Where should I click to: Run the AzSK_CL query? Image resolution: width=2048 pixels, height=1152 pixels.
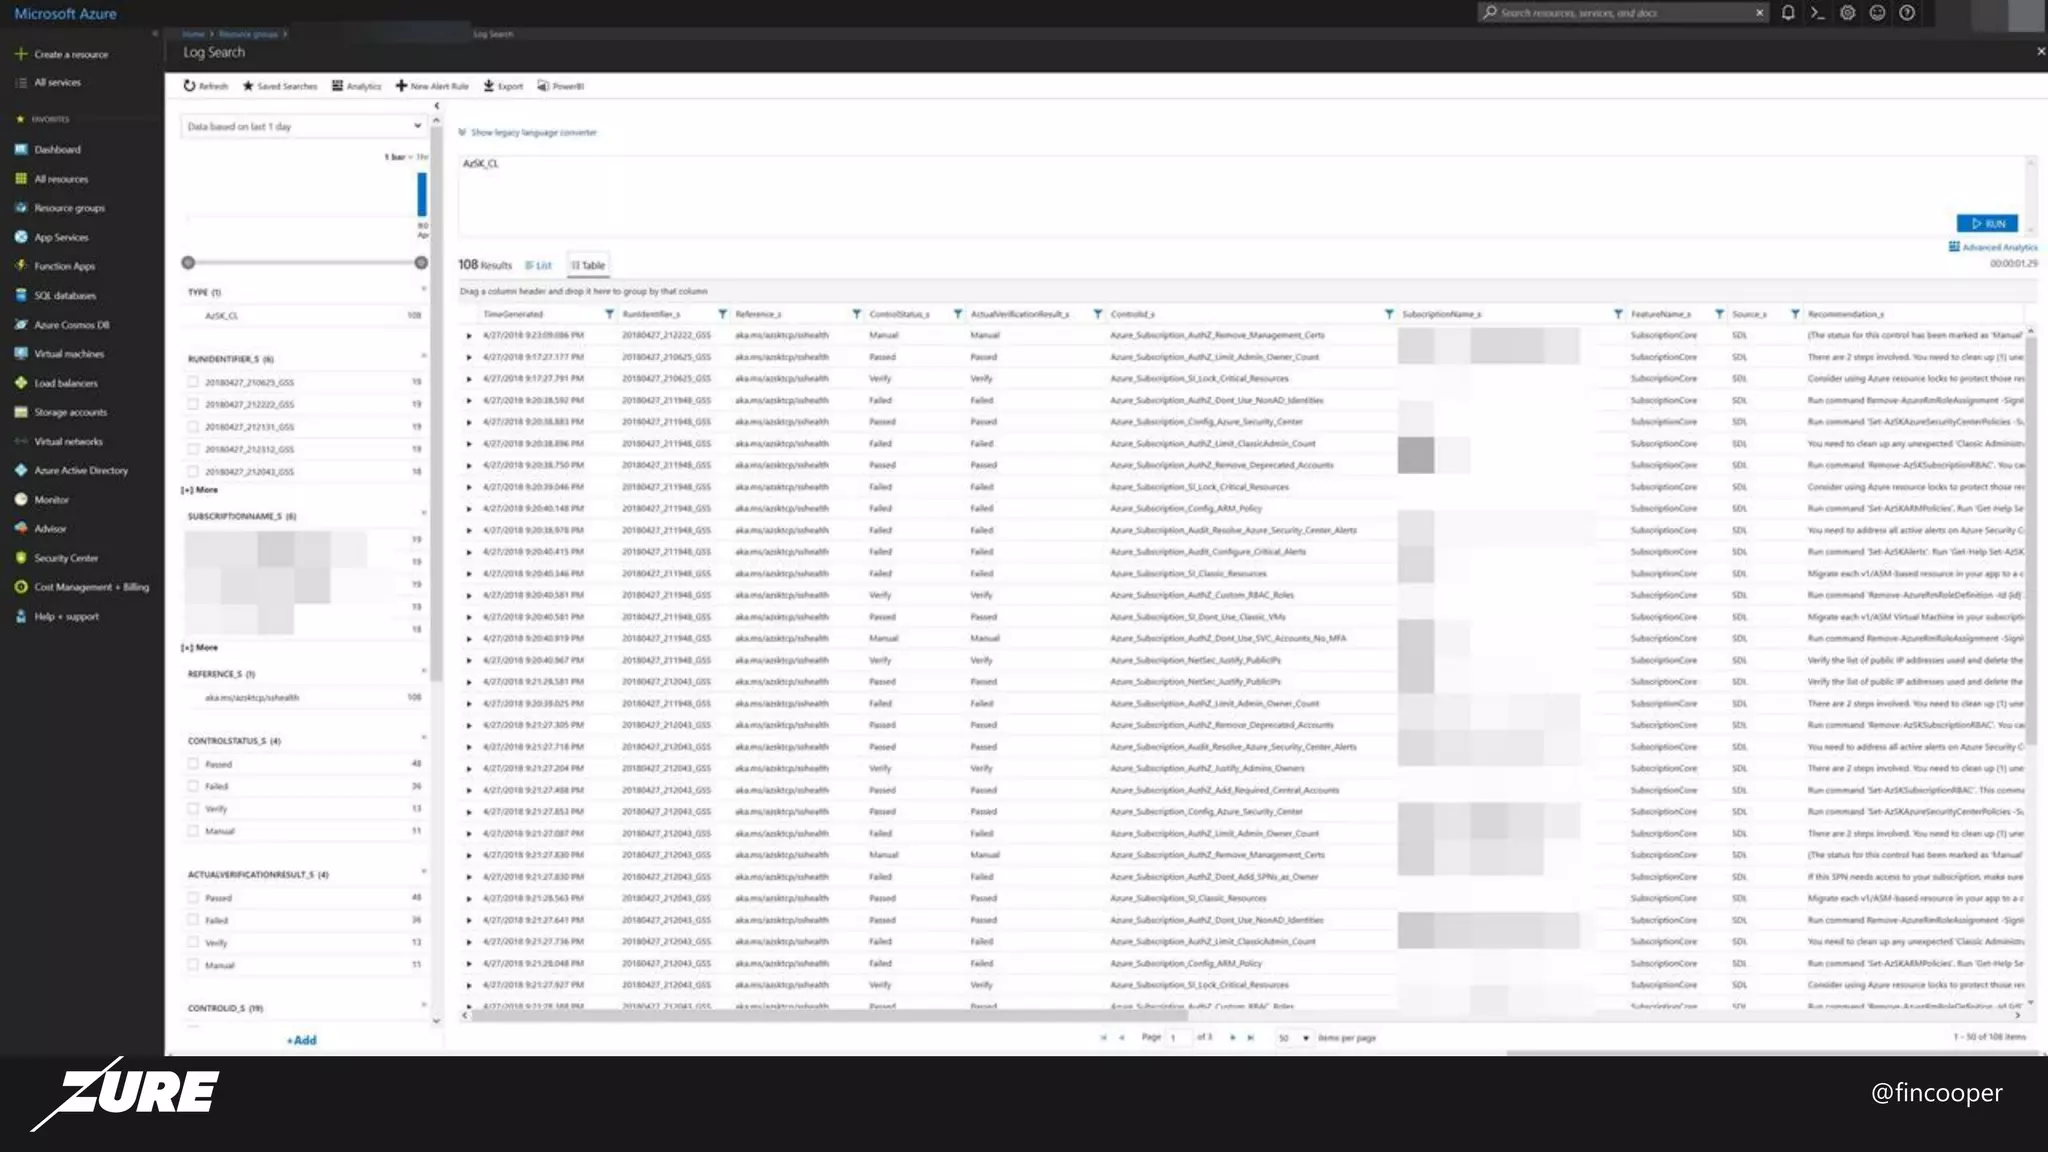1987,224
